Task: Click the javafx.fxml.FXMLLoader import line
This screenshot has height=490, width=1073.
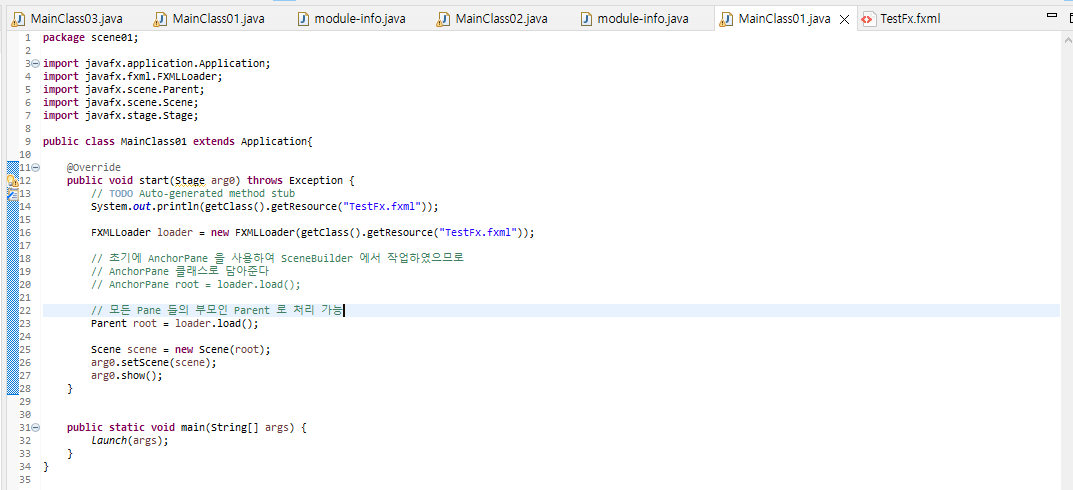Action: pos(133,77)
